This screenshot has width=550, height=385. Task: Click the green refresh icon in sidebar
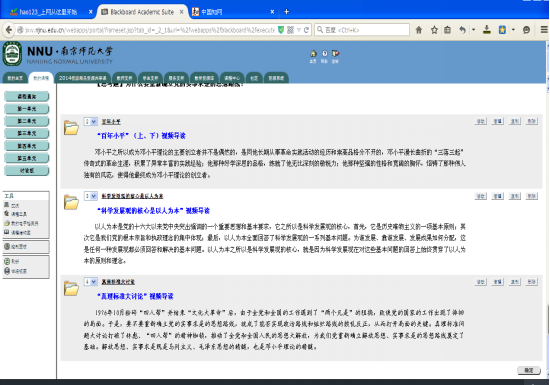(x=7, y=261)
